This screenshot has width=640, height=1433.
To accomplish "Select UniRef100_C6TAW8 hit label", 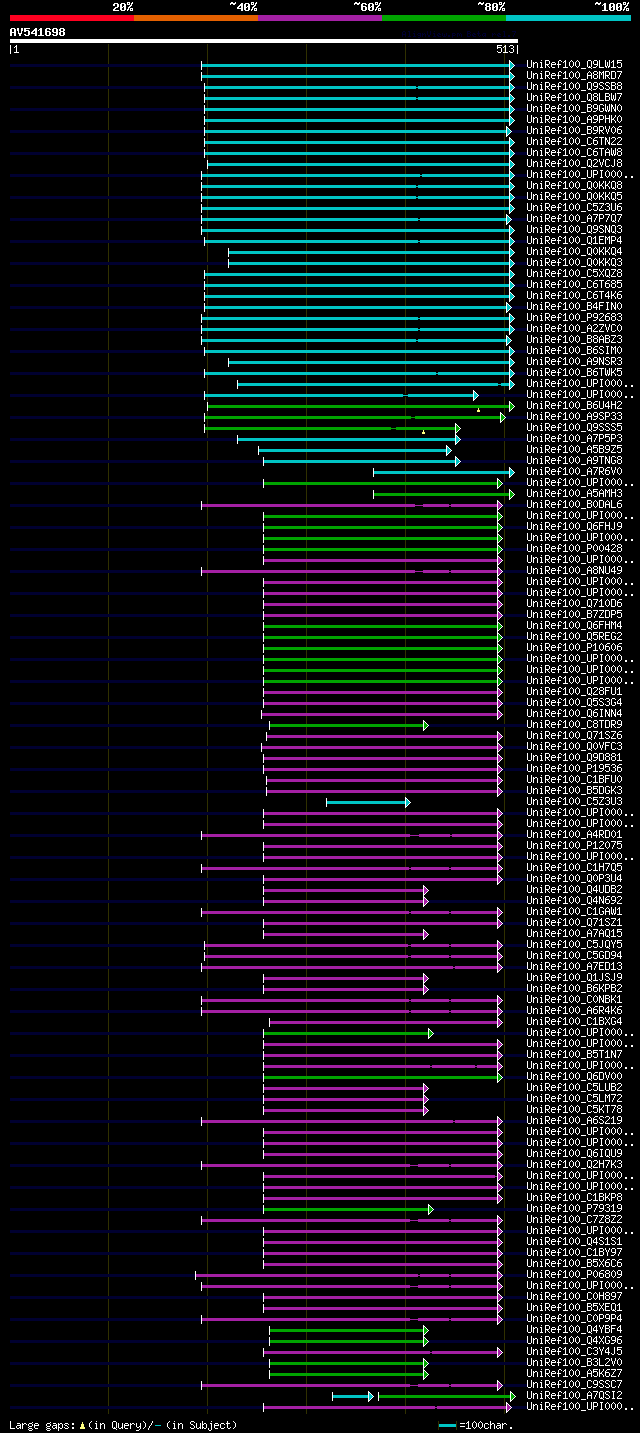I will [x=574, y=152].
